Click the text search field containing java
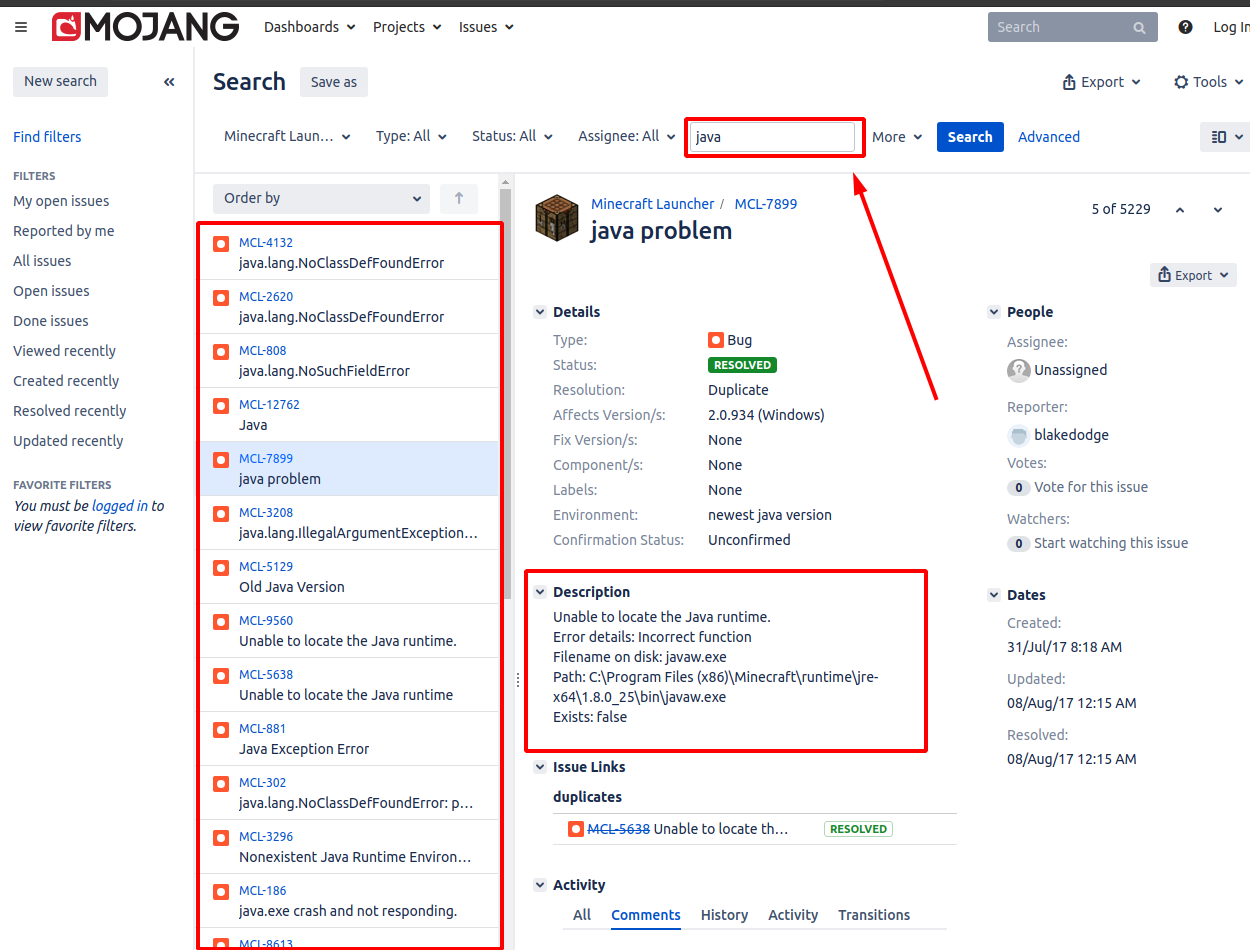Image resolution: width=1250 pixels, height=950 pixels. coord(774,137)
